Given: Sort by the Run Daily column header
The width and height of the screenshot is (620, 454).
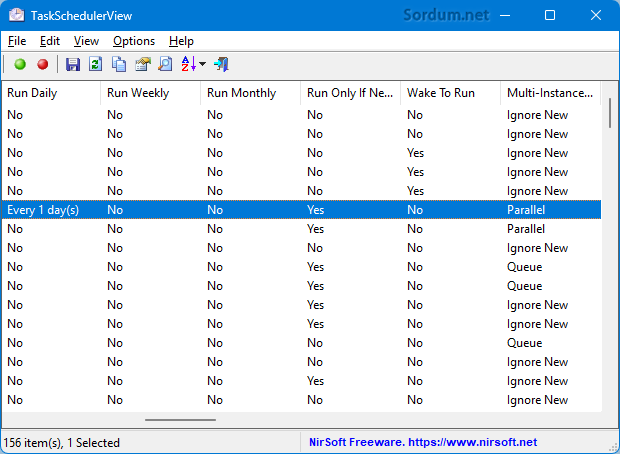Looking at the screenshot, I should [x=51, y=93].
